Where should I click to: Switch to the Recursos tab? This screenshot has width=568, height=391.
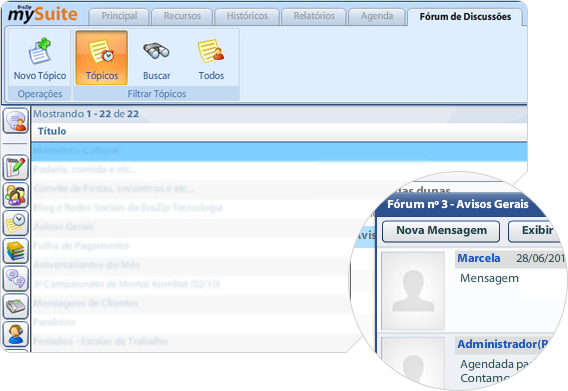pos(182,17)
